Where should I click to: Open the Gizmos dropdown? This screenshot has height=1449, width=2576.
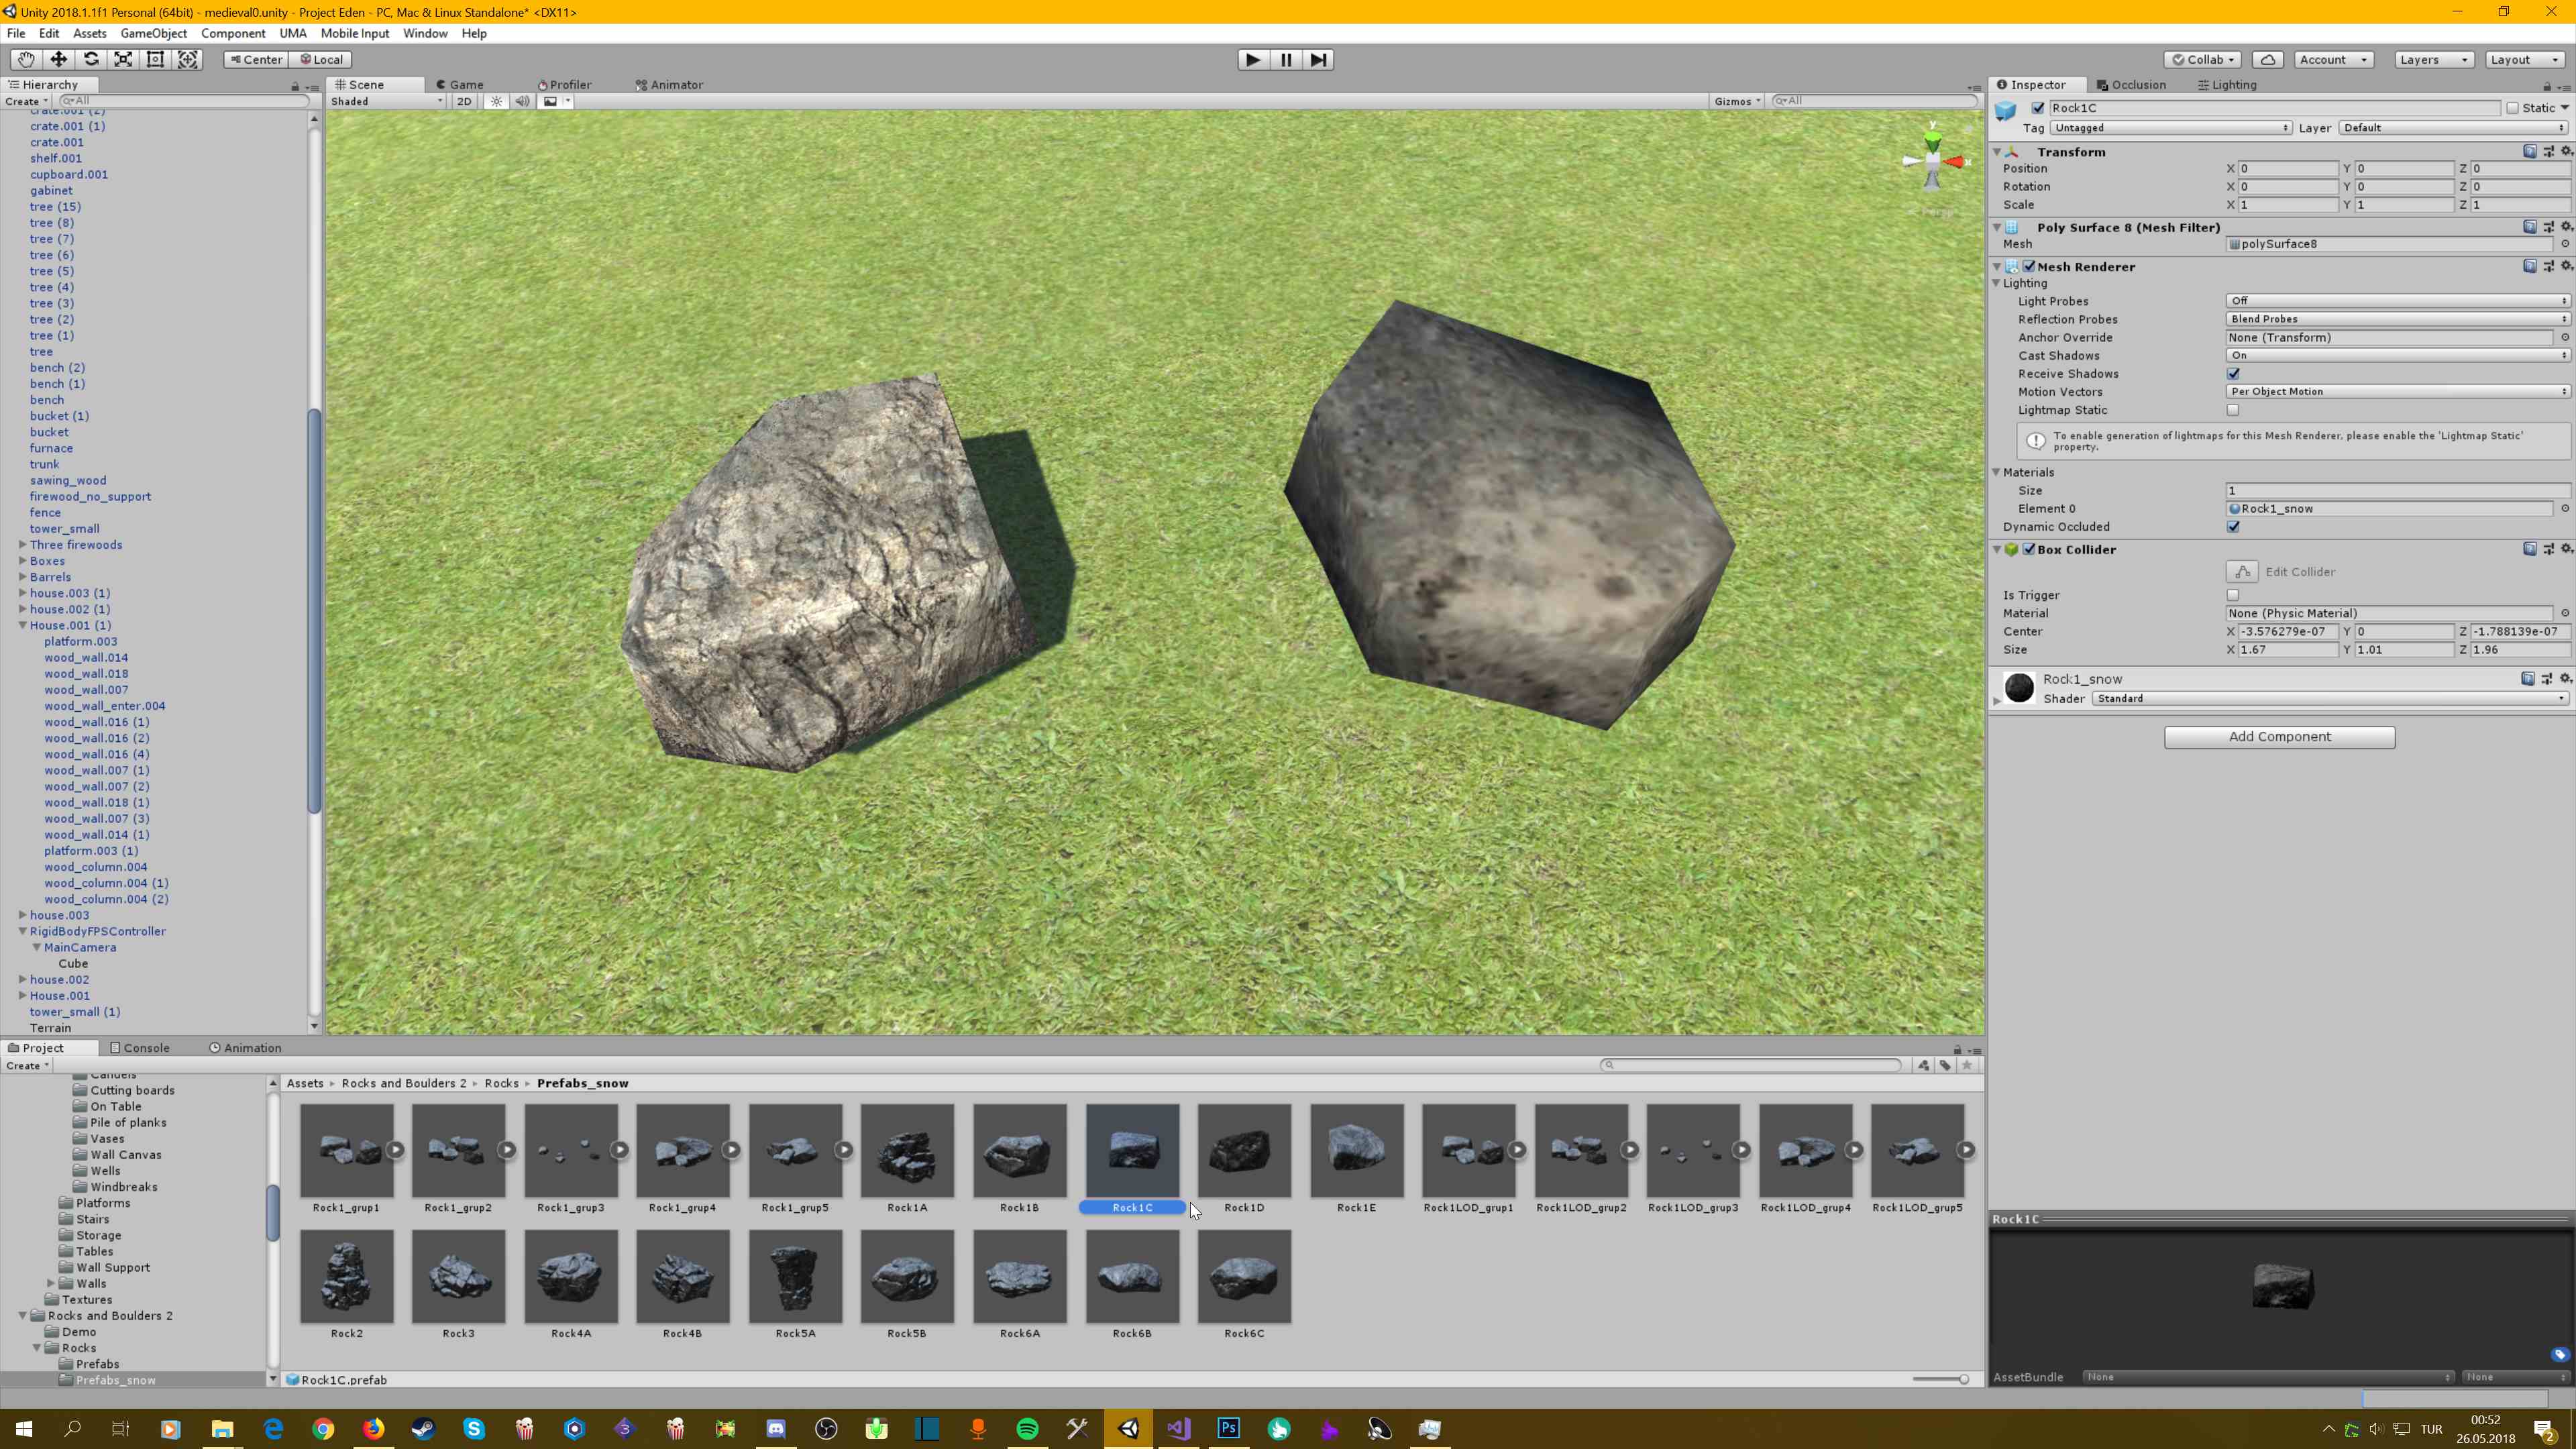pos(1737,101)
